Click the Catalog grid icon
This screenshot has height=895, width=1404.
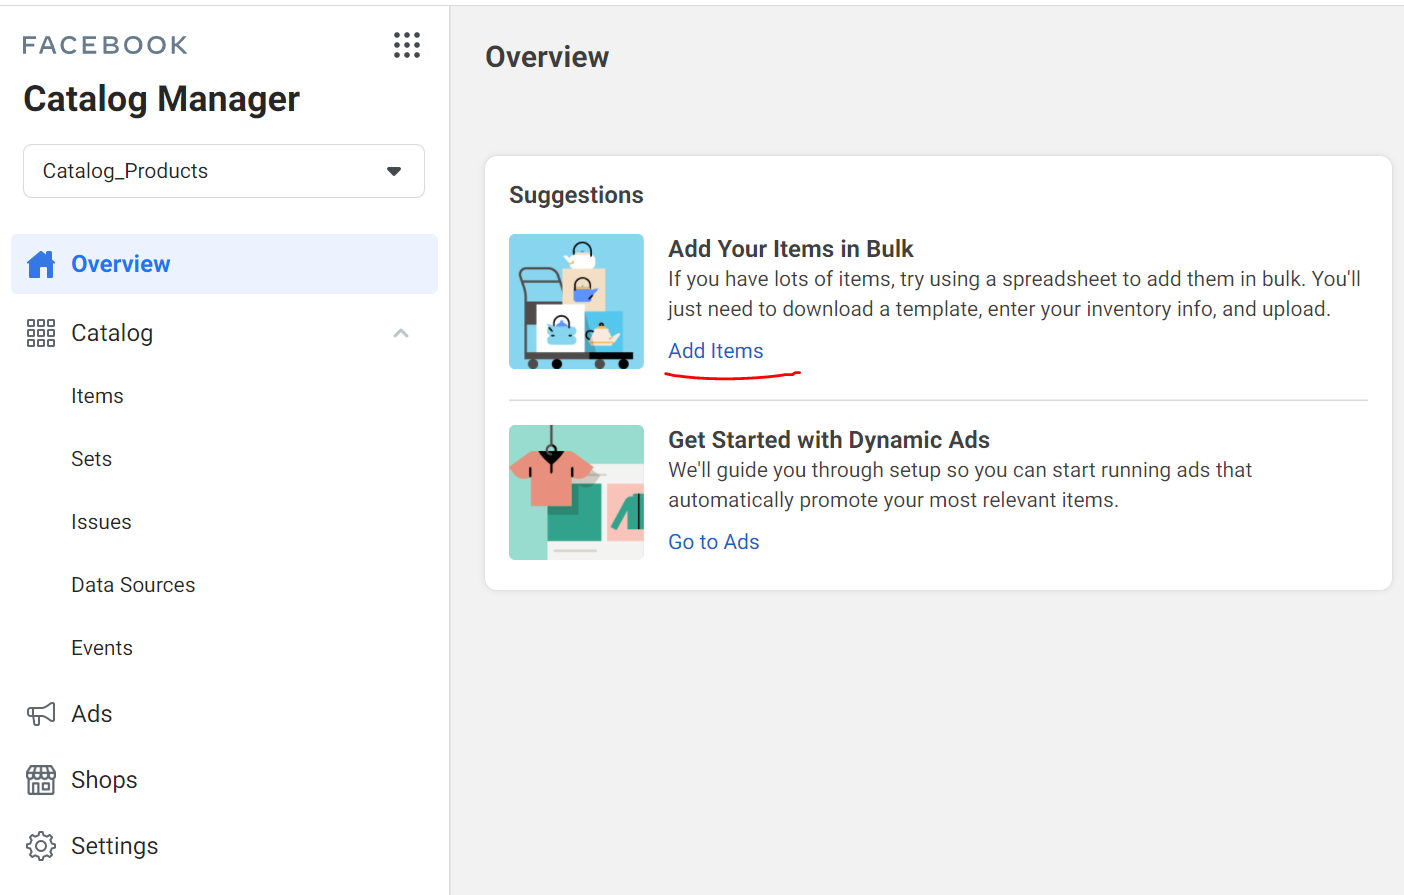coord(41,333)
